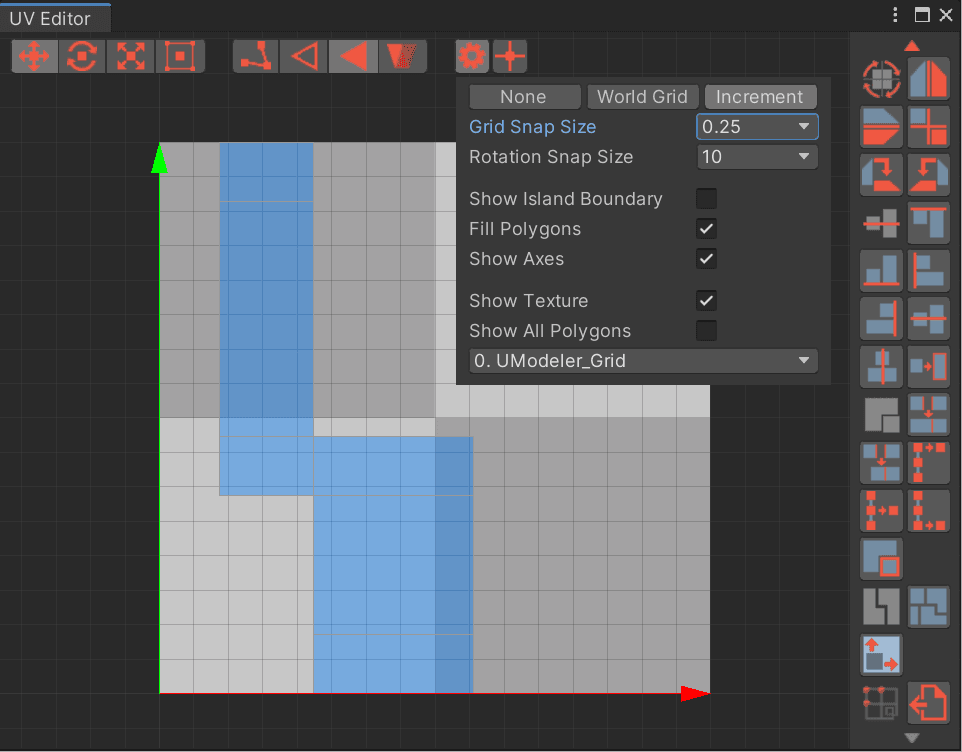Enable Show Island Boundary
This screenshot has width=962, height=752.
pos(706,198)
